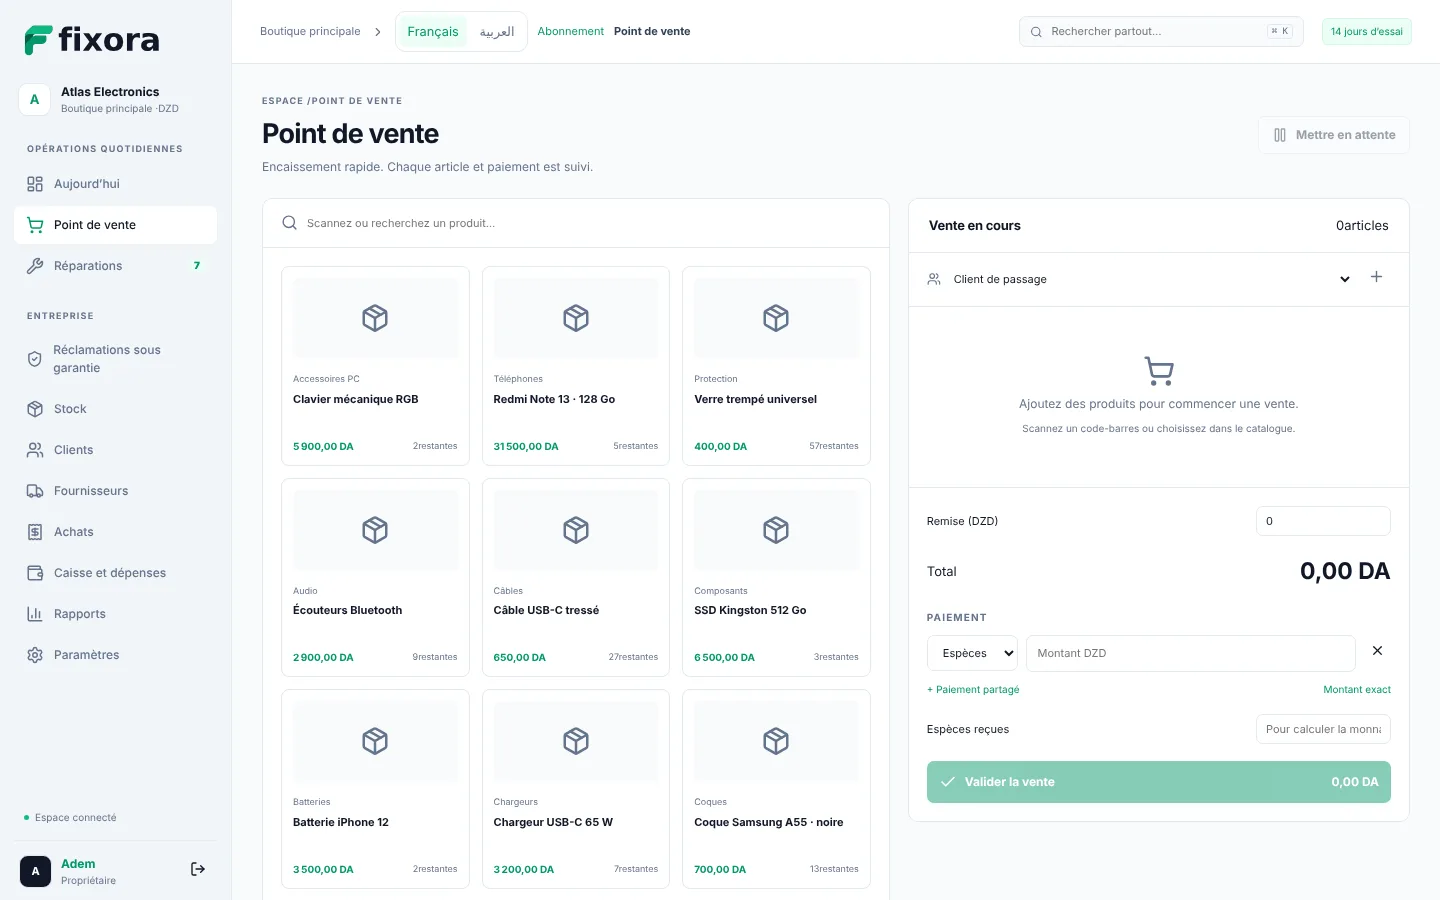Click chevron next to Boutique principale
1440x900 pixels.
tap(378, 32)
